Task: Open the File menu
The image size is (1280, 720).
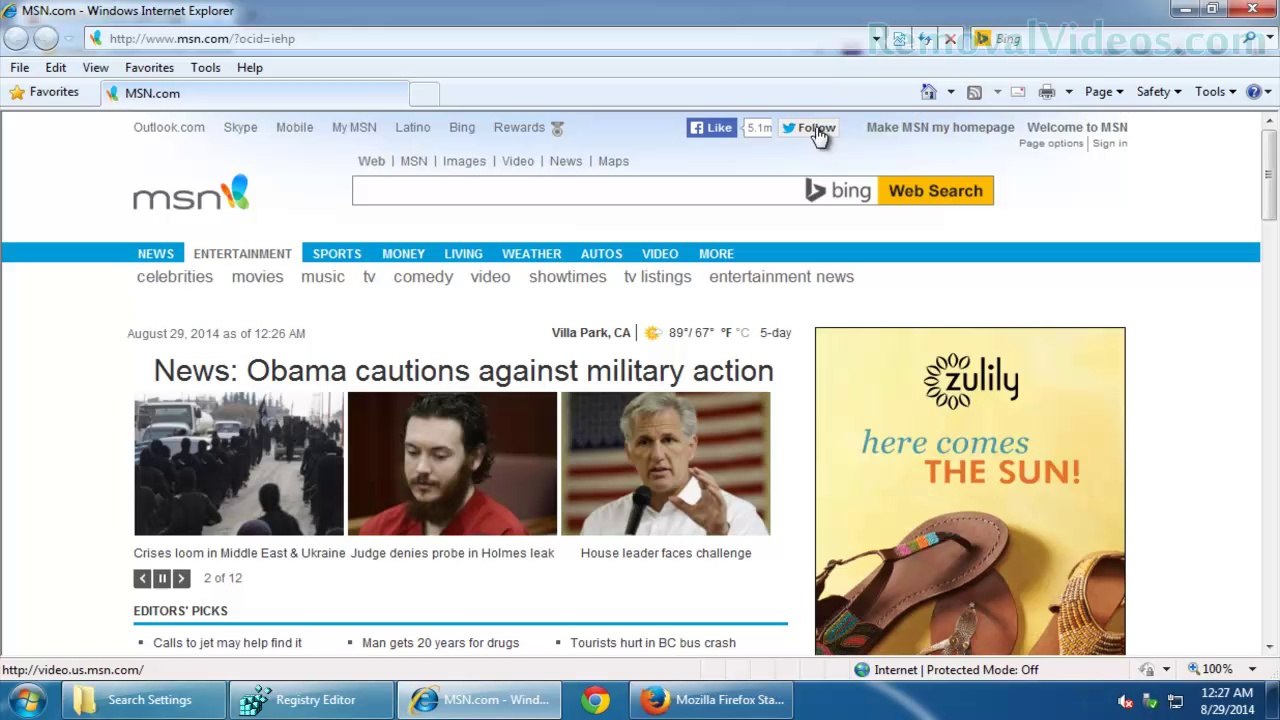Action: coord(19,67)
